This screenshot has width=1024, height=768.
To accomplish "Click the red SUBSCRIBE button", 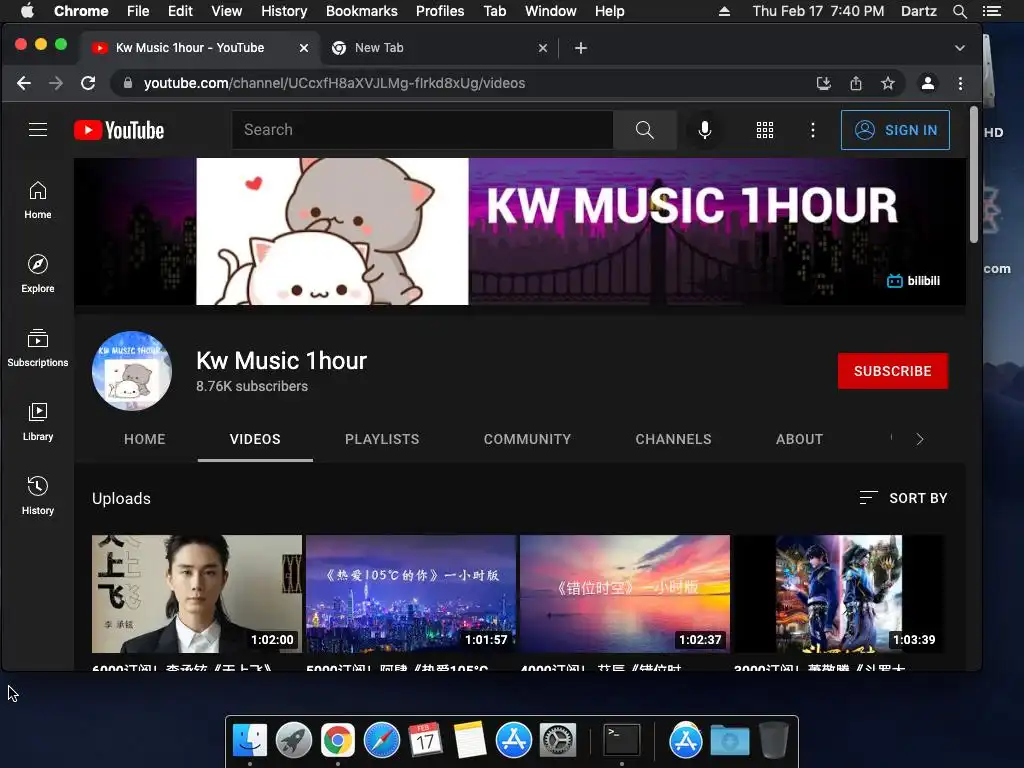I will tap(893, 371).
